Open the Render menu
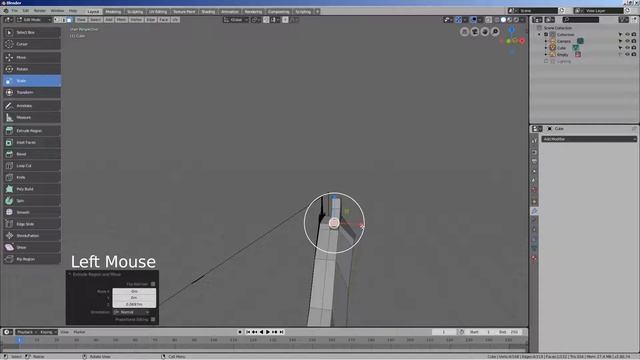The height and width of the screenshot is (360, 640). click(40, 11)
